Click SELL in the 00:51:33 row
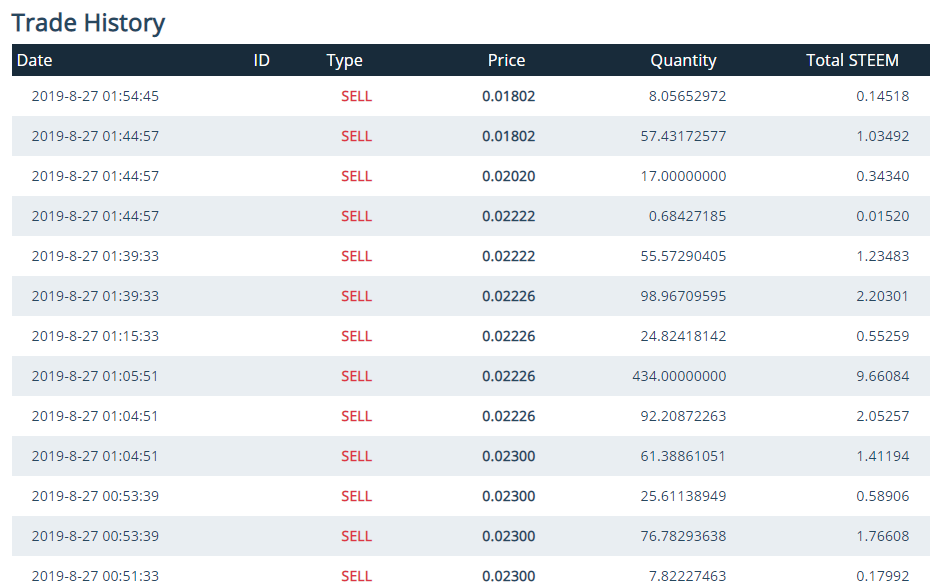 tap(356, 577)
